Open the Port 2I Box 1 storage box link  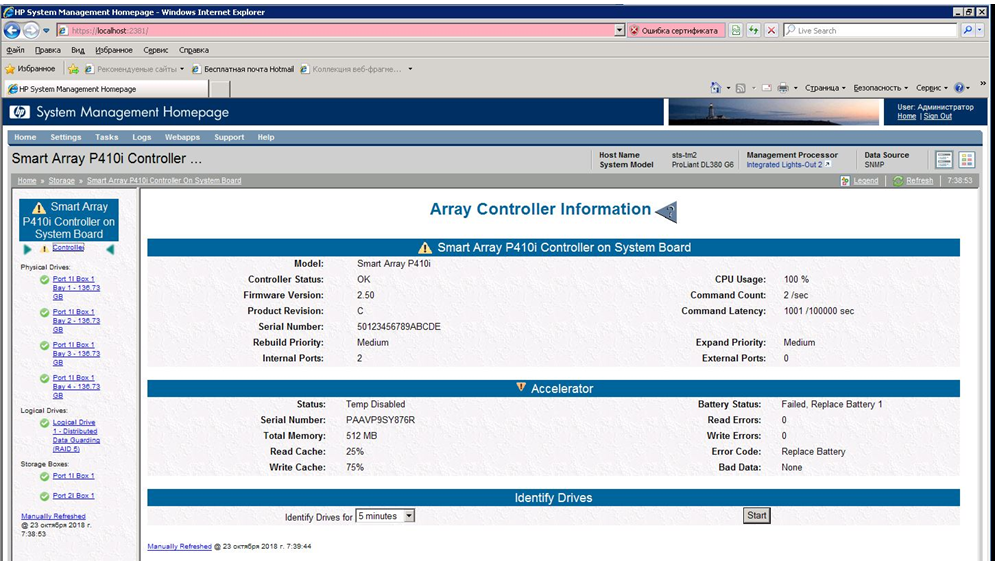pos(74,495)
